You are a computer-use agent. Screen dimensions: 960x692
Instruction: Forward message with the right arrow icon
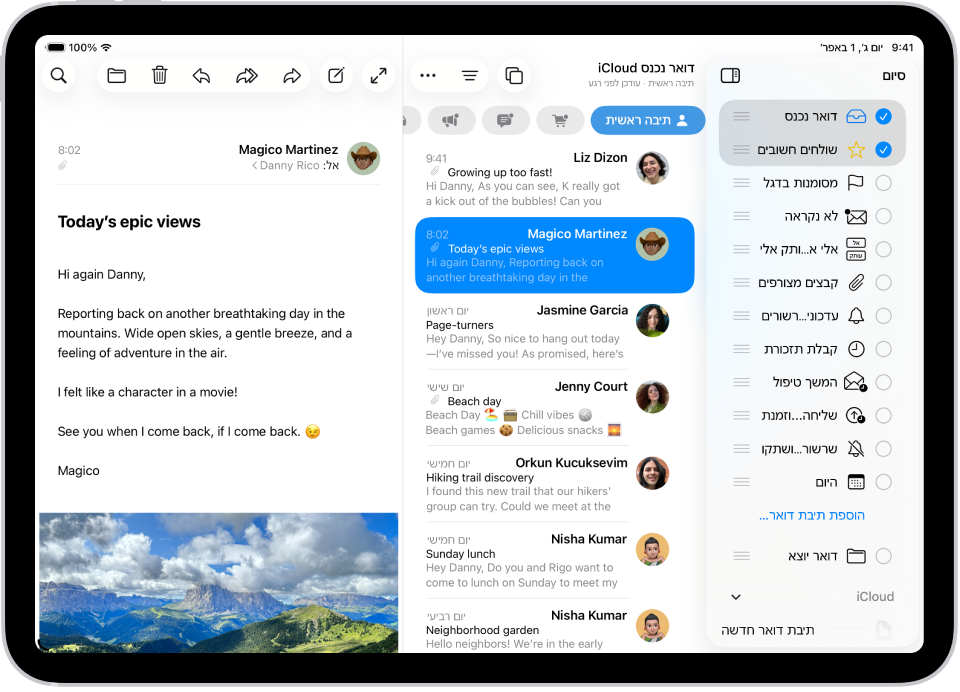[x=292, y=76]
